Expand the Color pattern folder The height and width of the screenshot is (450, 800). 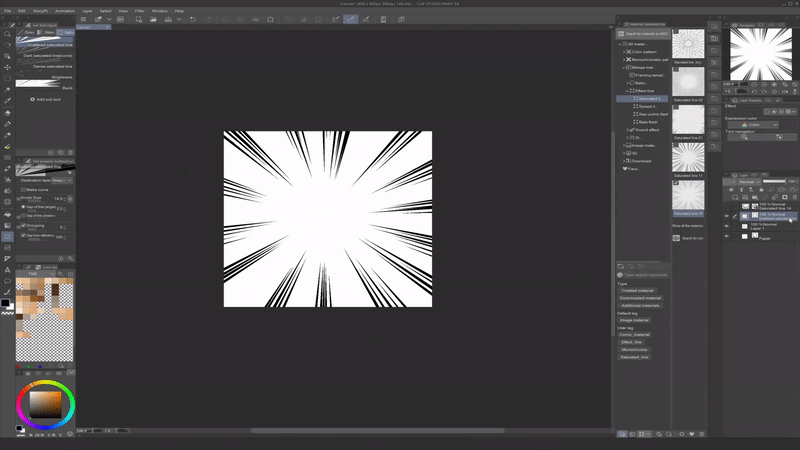pos(623,52)
